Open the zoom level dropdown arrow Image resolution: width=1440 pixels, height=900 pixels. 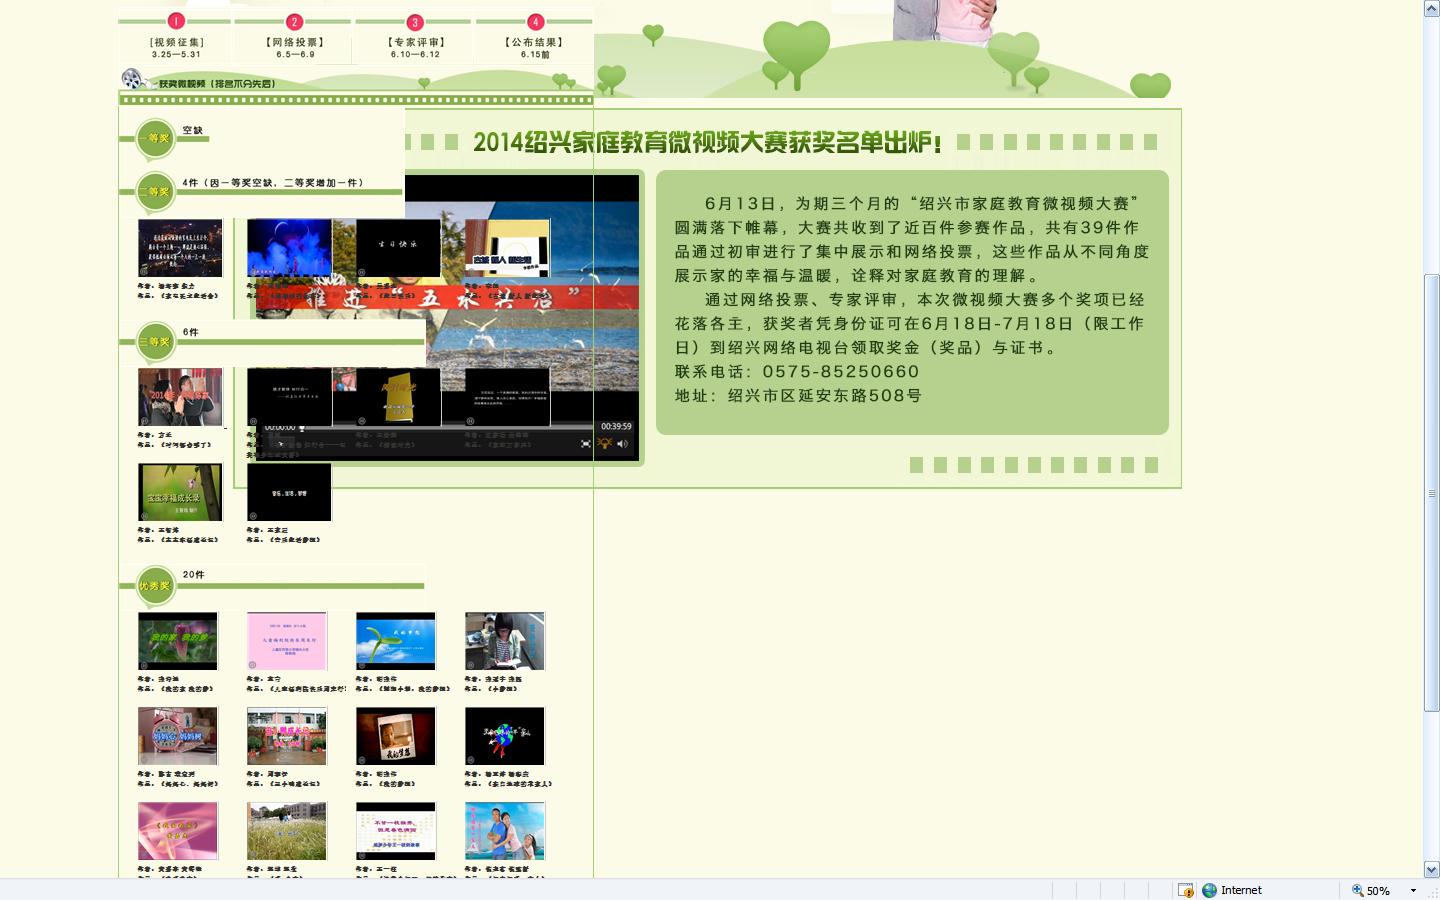[x=1413, y=890]
